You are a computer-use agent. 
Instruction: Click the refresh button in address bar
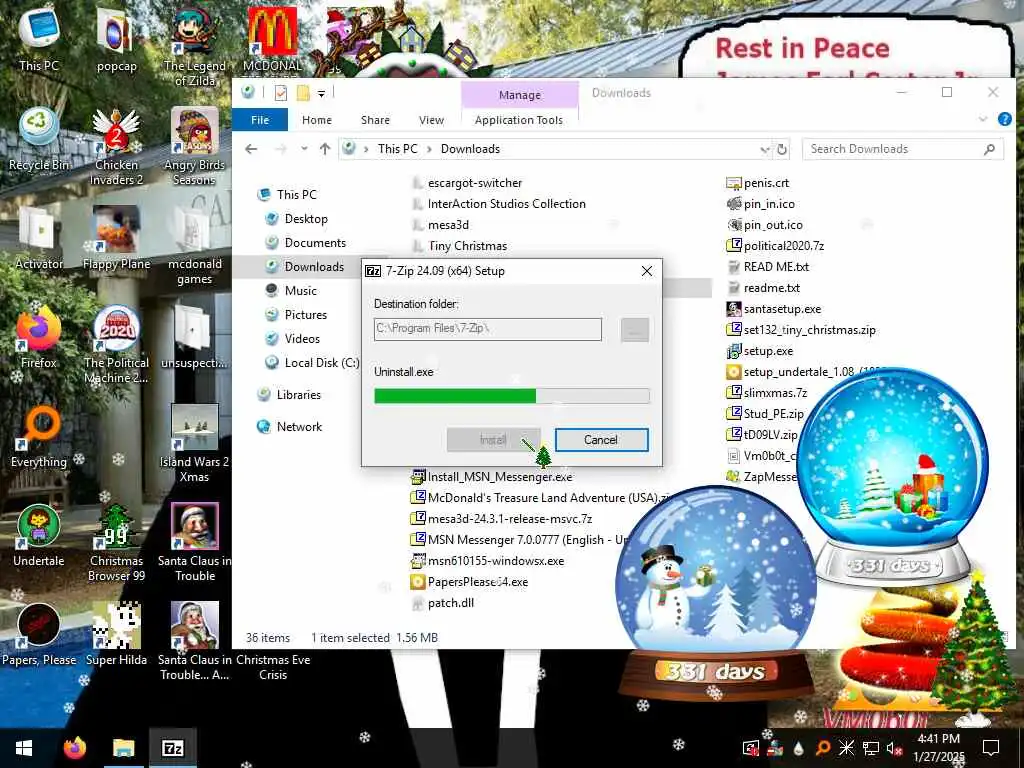[x=782, y=149]
